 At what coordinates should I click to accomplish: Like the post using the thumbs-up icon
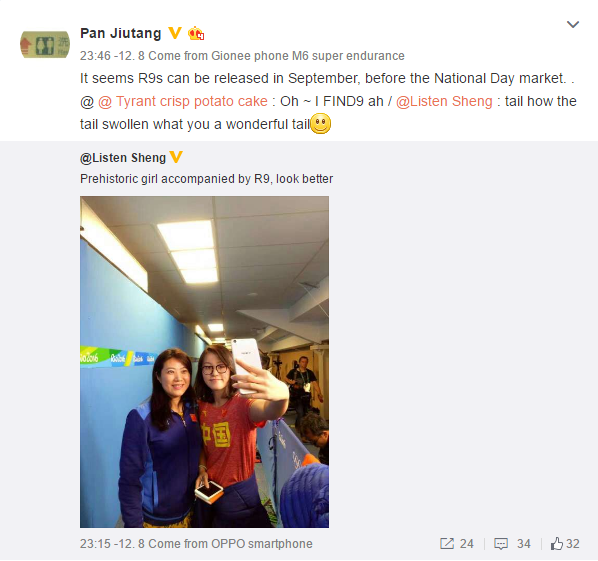pyautogui.click(x=557, y=543)
